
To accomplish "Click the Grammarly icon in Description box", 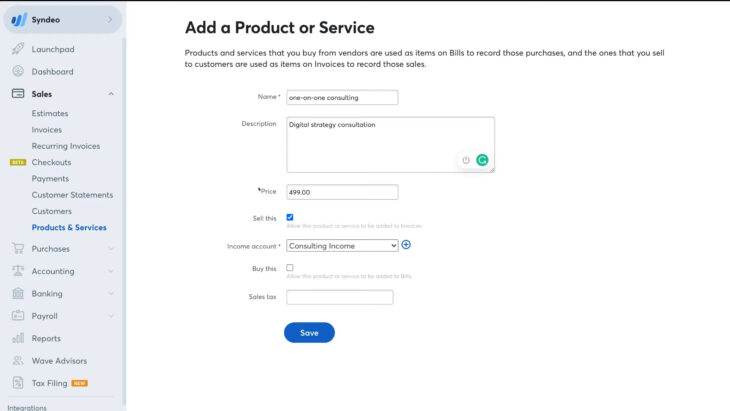I will 482,160.
